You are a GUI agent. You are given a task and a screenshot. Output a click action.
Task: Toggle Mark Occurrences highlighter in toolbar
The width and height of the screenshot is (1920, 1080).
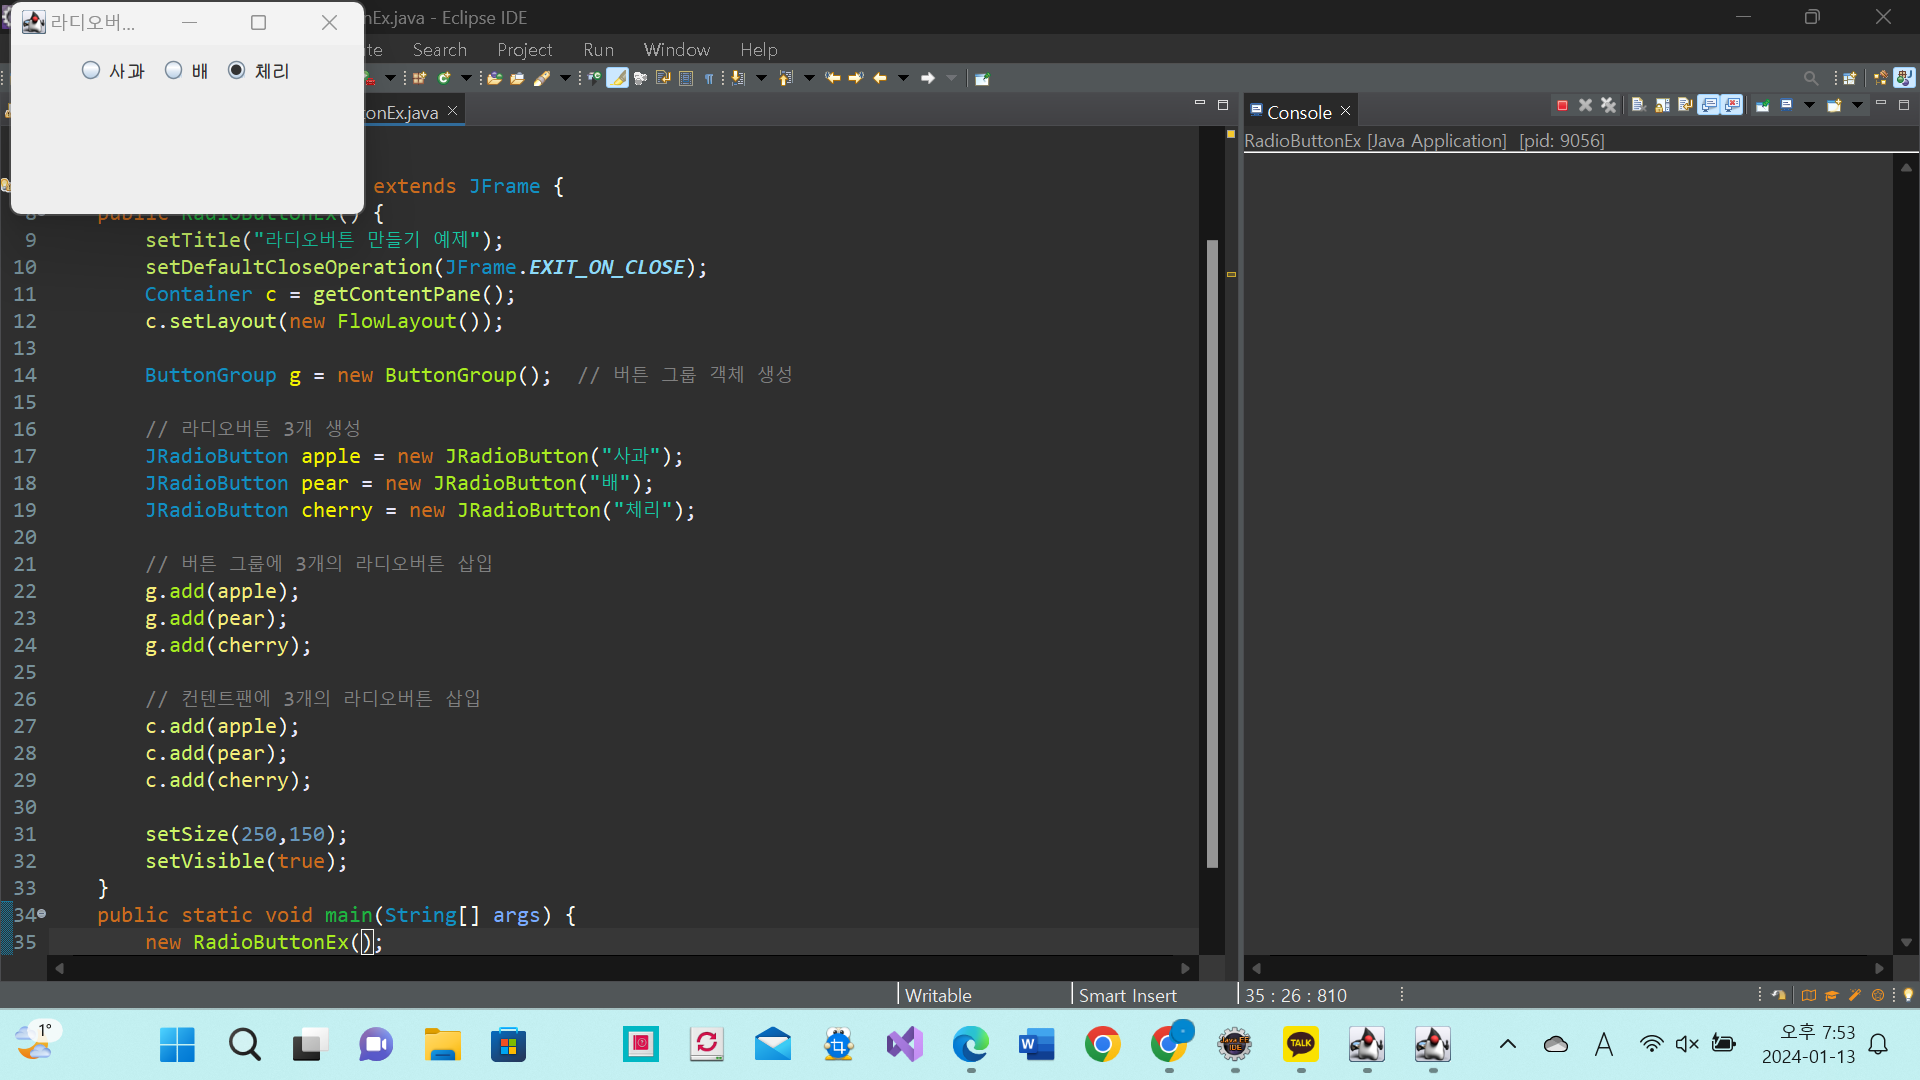[x=618, y=78]
